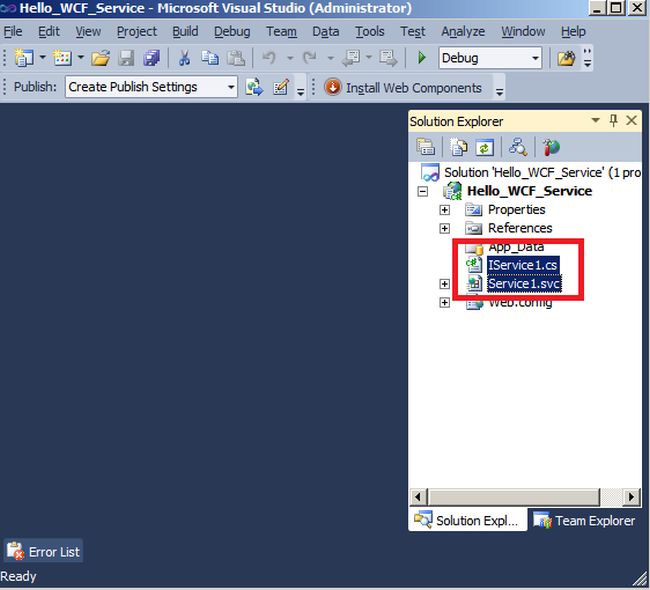Open the Analyze menu
Screen dimensions: 650x590
pos(463,32)
